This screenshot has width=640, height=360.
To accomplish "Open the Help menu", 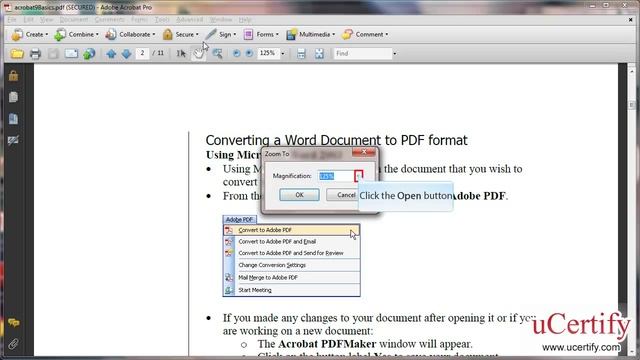I will point(245,20).
